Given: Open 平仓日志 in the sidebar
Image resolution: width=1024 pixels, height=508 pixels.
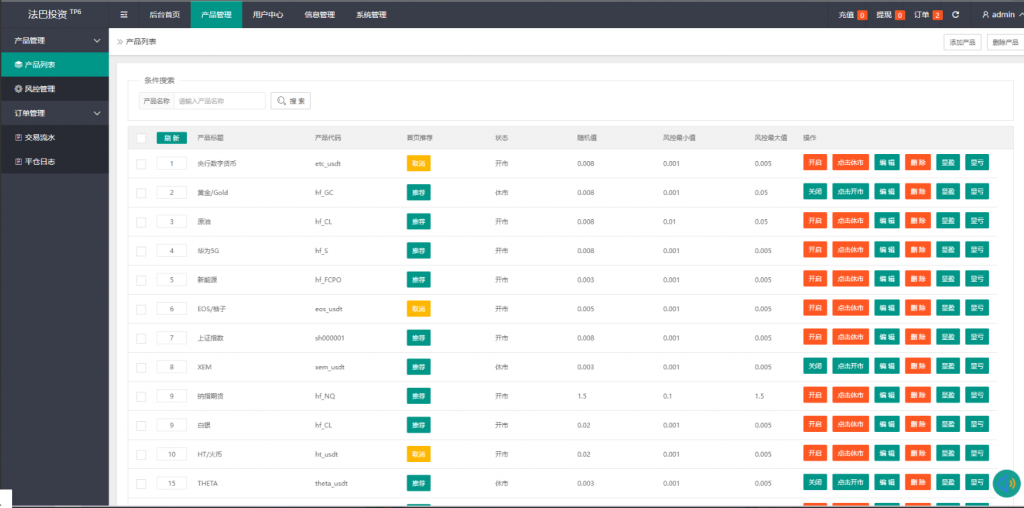Looking at the screenshot, I should click(x=54, y=161).
